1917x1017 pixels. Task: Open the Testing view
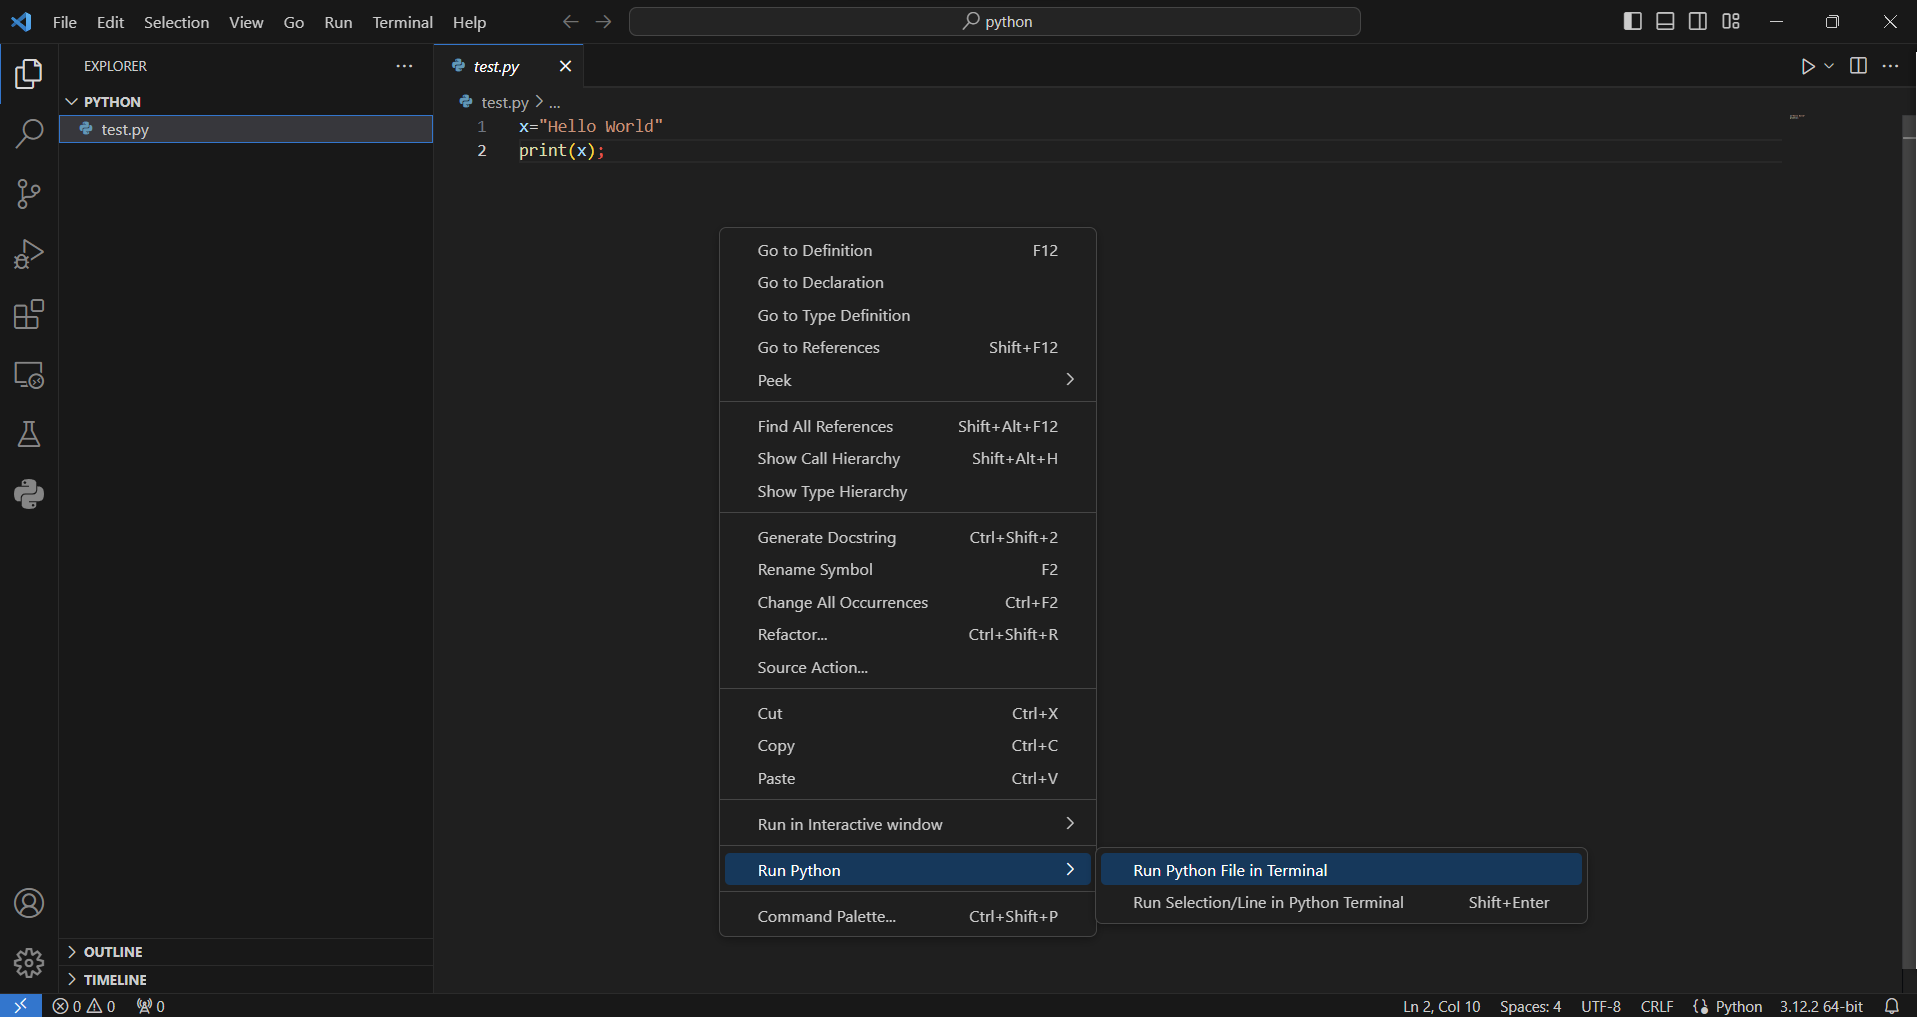pyautogui.click(x=29, y=434)
